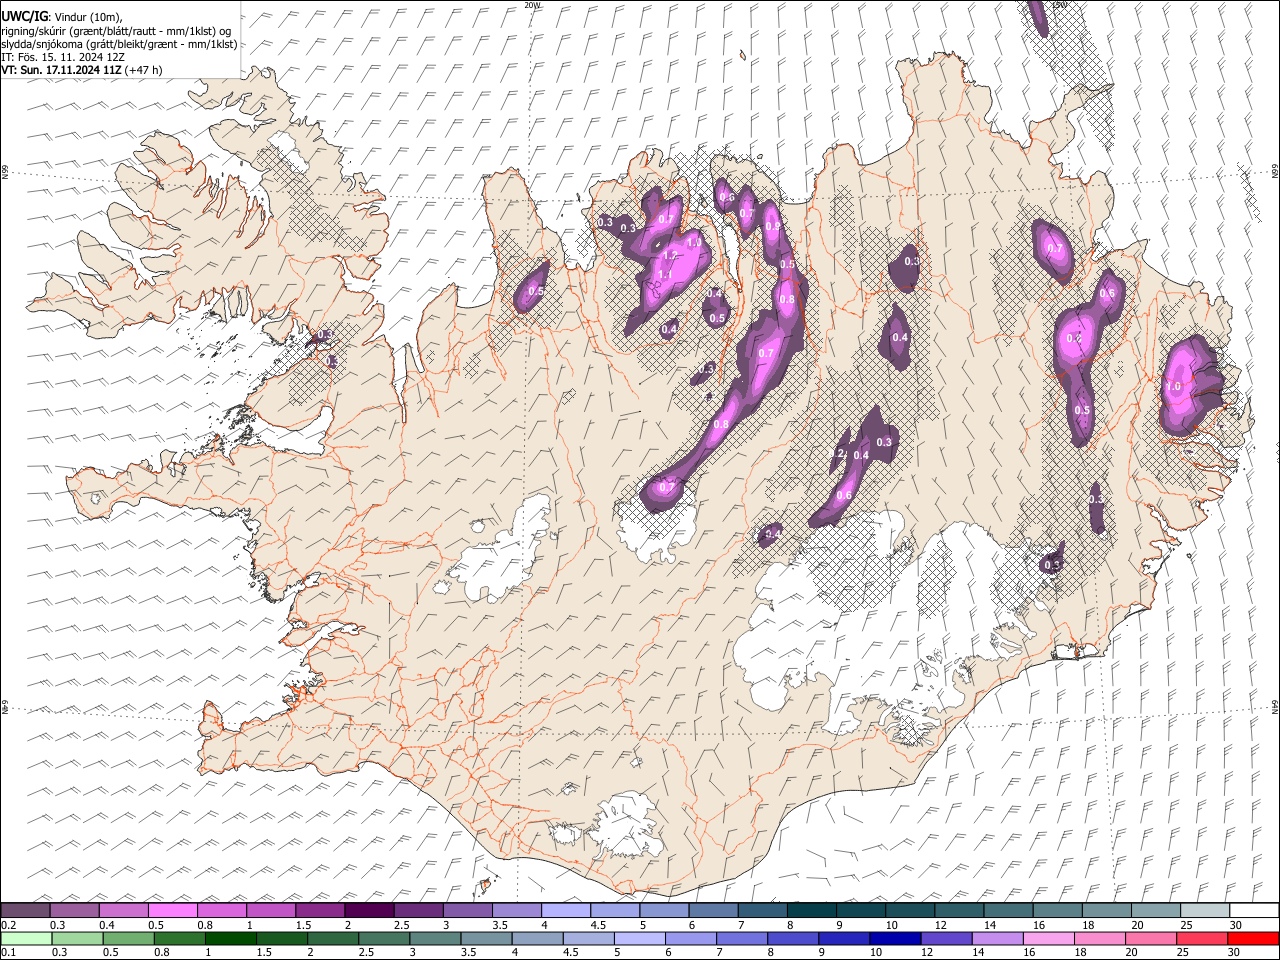Click the 'slydda/snjókoma' legend description line

point(119,44)
